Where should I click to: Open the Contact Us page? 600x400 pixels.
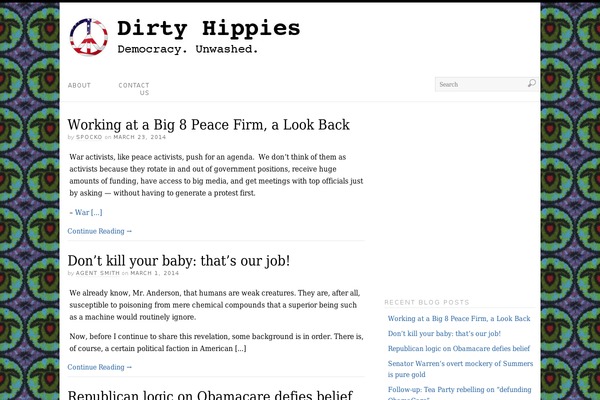point(134,89)
